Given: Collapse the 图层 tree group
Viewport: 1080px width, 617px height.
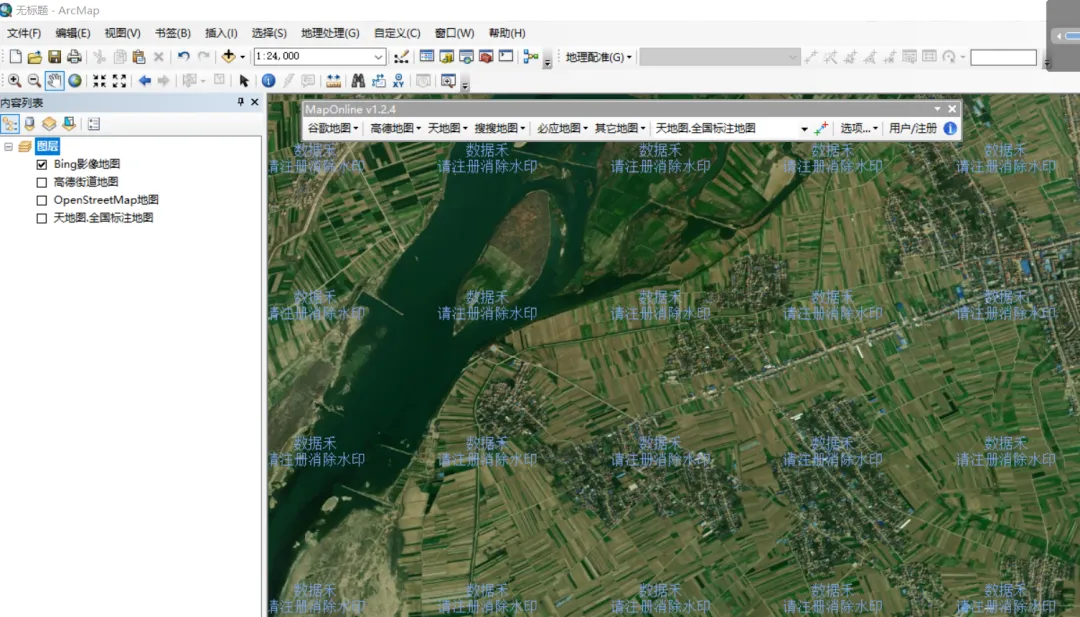Looking at the screenshot, I should coord(9,146).
